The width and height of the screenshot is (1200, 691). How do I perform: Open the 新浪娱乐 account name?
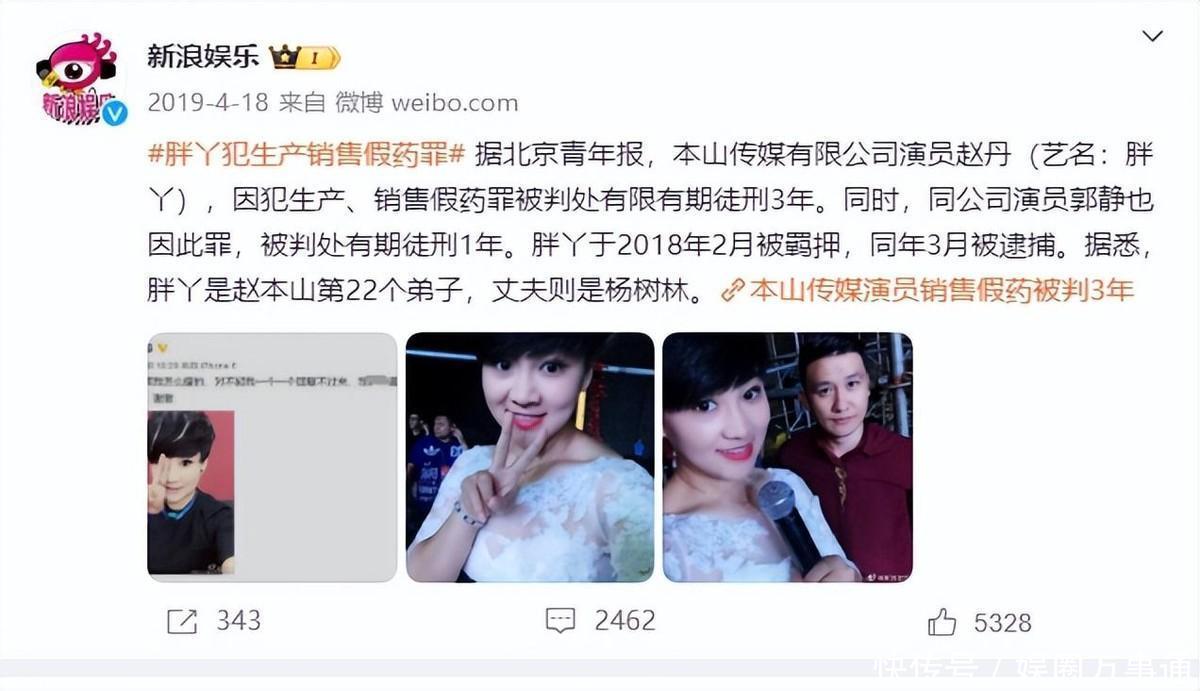[203, 57]
